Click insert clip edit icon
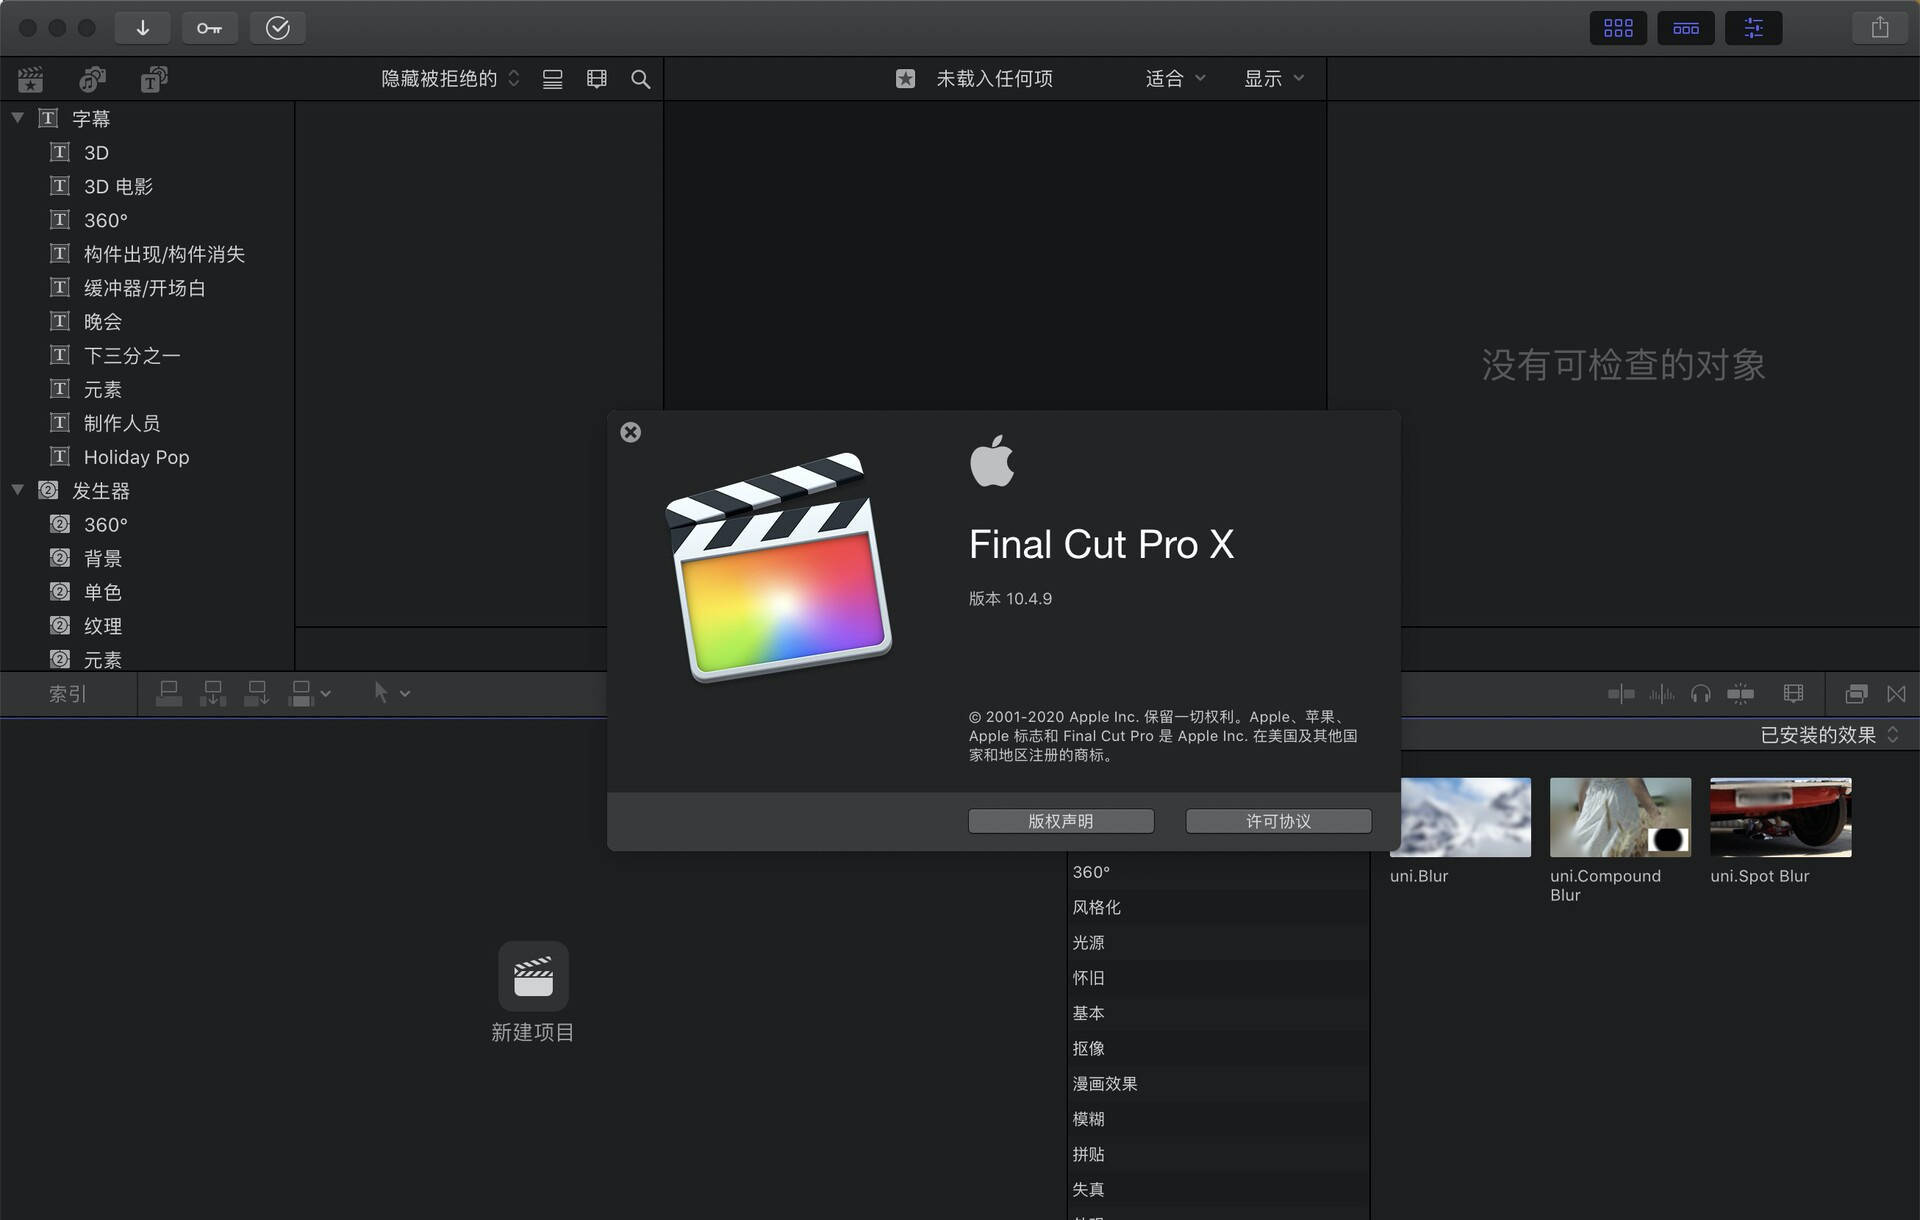This screenshot has height=1220, width=1920. click(213, 693)
